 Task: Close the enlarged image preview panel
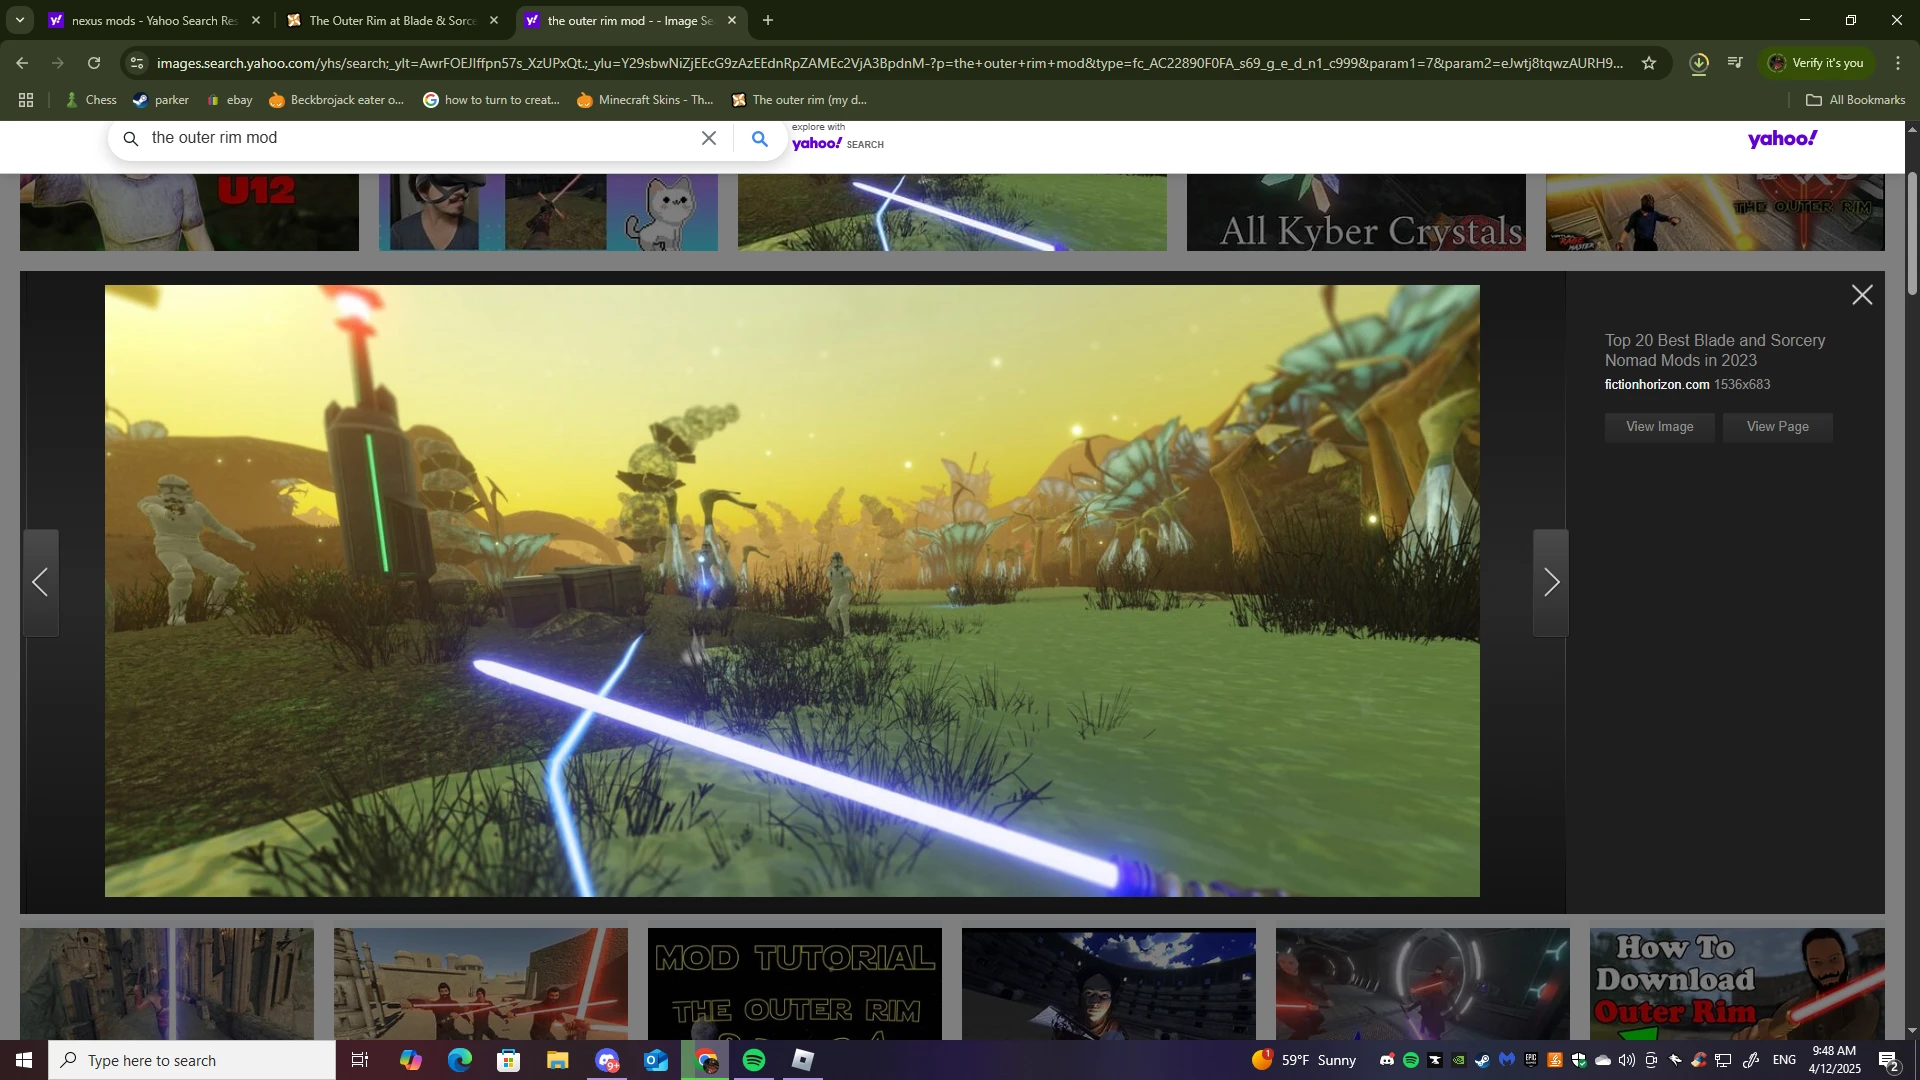point(1862,295)
